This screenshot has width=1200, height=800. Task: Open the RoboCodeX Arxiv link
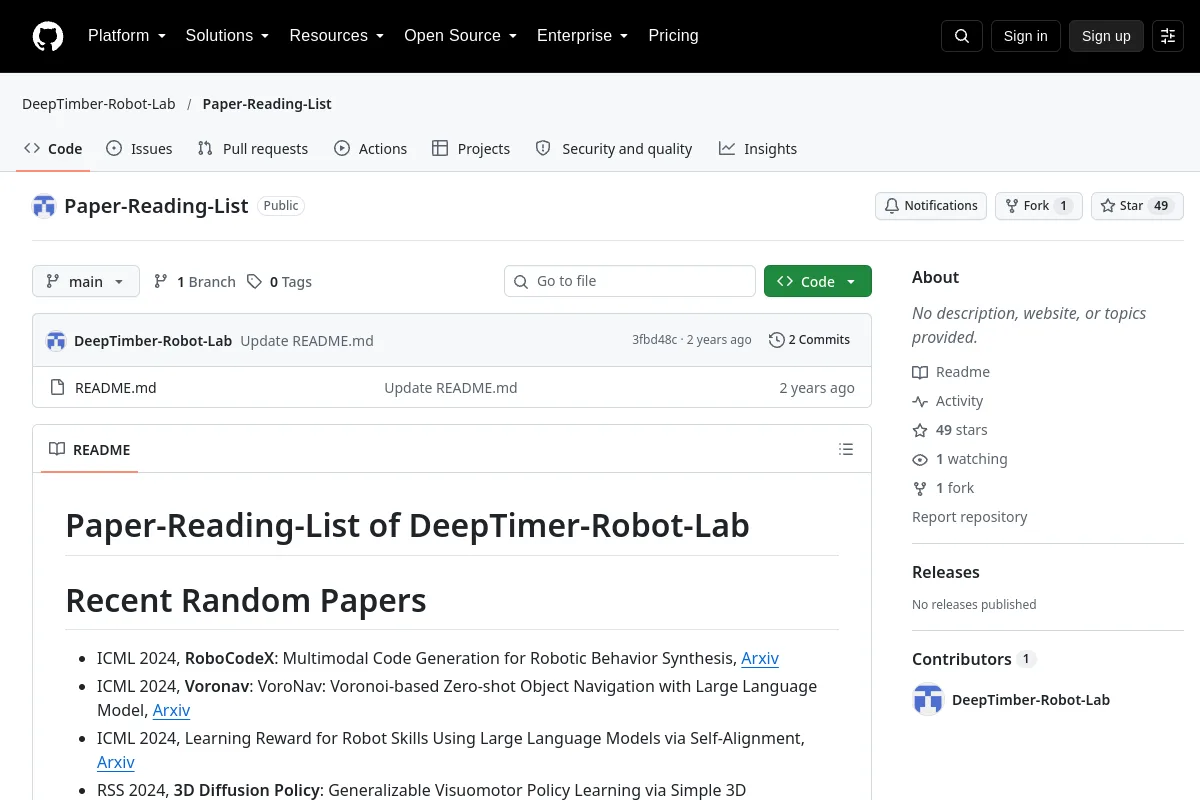click(x=760, y=658)
